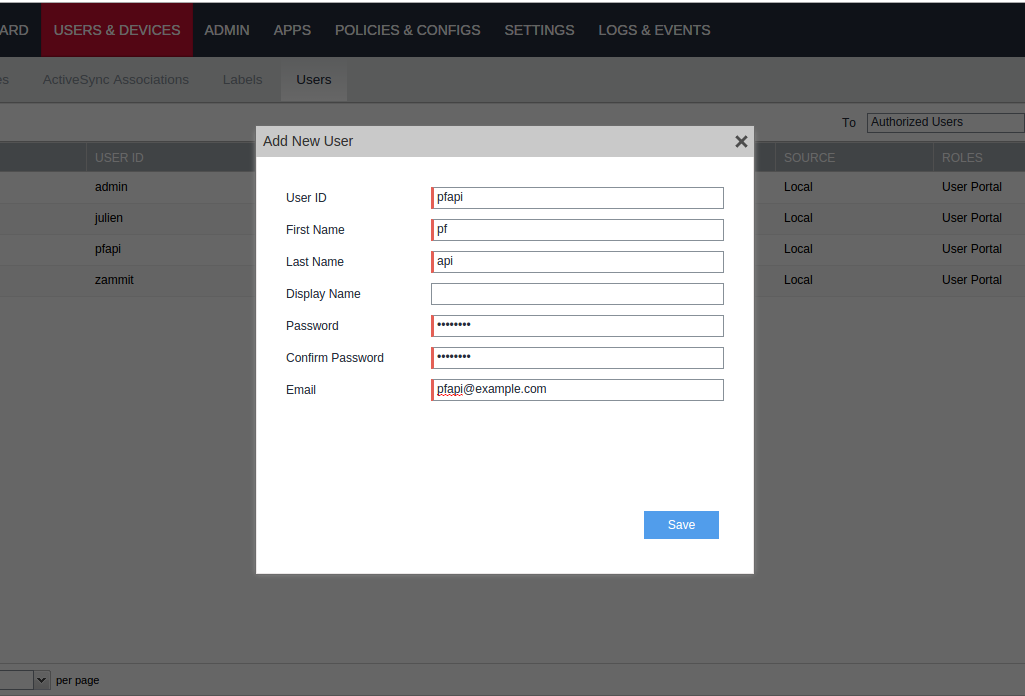Click into the Password field
The height and width of the screenshot is (696, 1025).
point(577,326)
